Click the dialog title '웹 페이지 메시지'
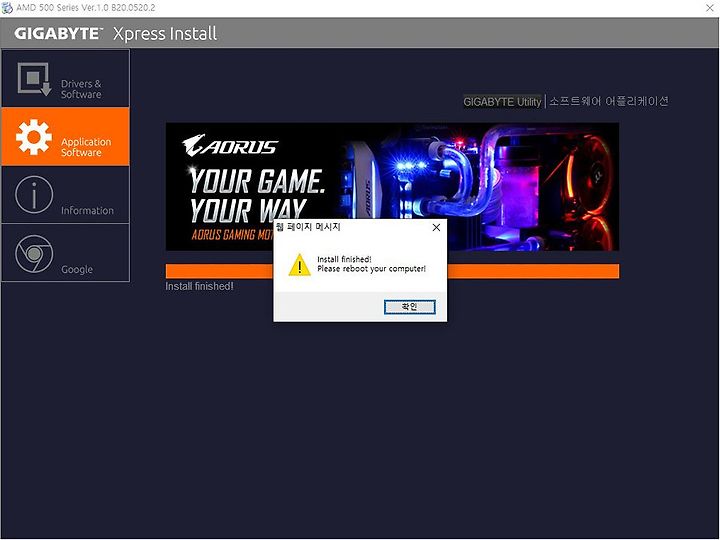Viewport: 720px width, 540px height. (x=308, y=226)
